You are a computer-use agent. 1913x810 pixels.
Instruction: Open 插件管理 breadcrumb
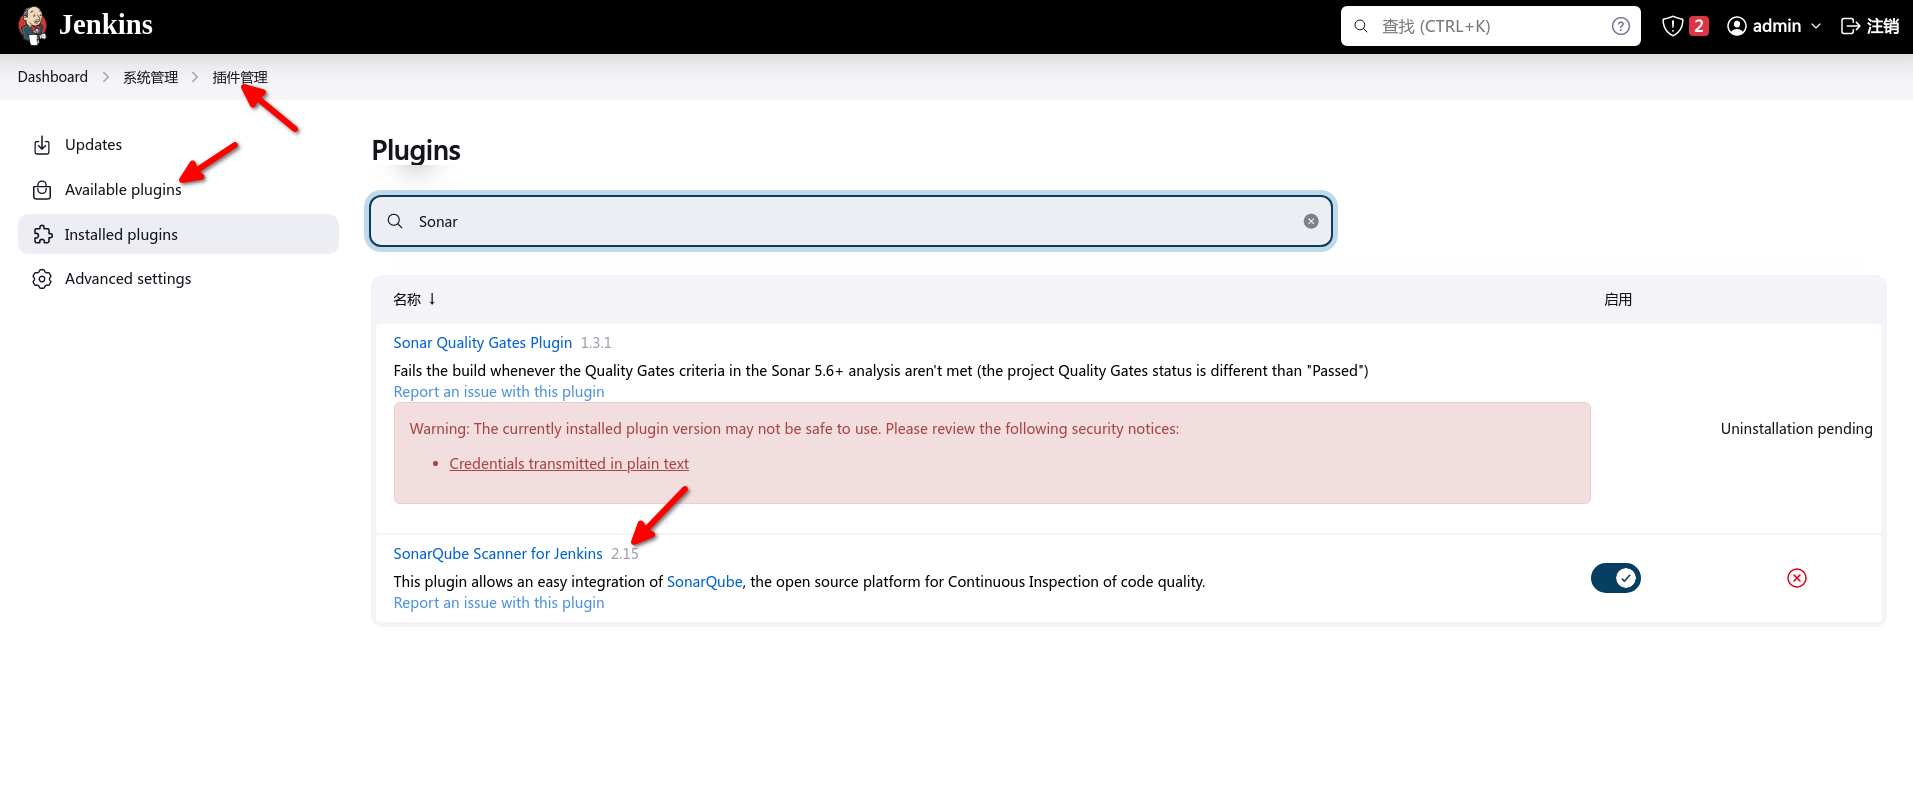(240, 77)
